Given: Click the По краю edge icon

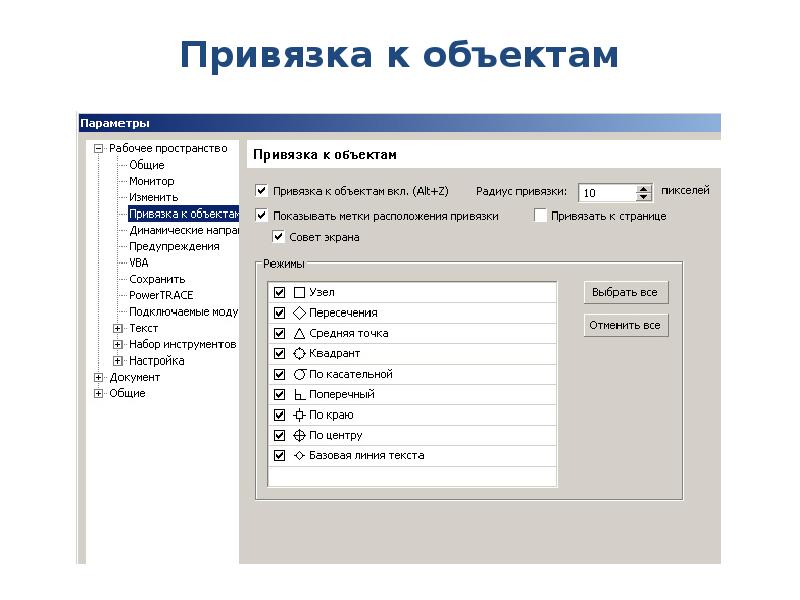Looking at the screenshot, I should coord(299,415).
